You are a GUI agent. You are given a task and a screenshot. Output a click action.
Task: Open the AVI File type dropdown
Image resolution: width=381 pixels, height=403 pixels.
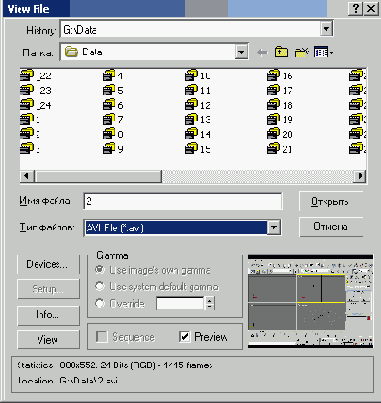click(x=274, y=228)
